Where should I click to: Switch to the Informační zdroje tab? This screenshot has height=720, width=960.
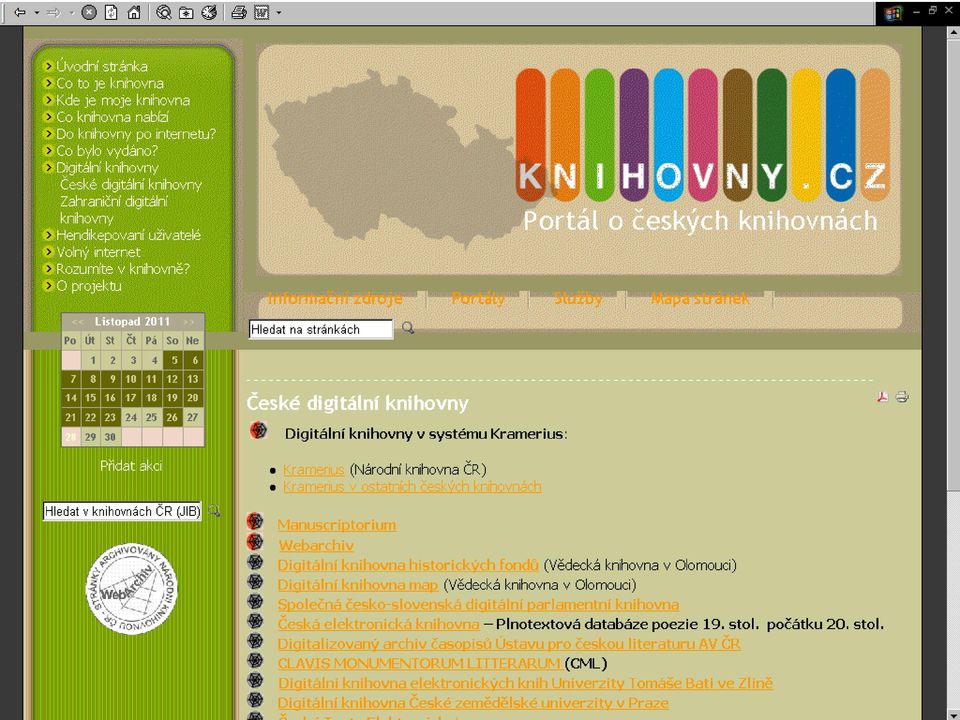[335, 298]
